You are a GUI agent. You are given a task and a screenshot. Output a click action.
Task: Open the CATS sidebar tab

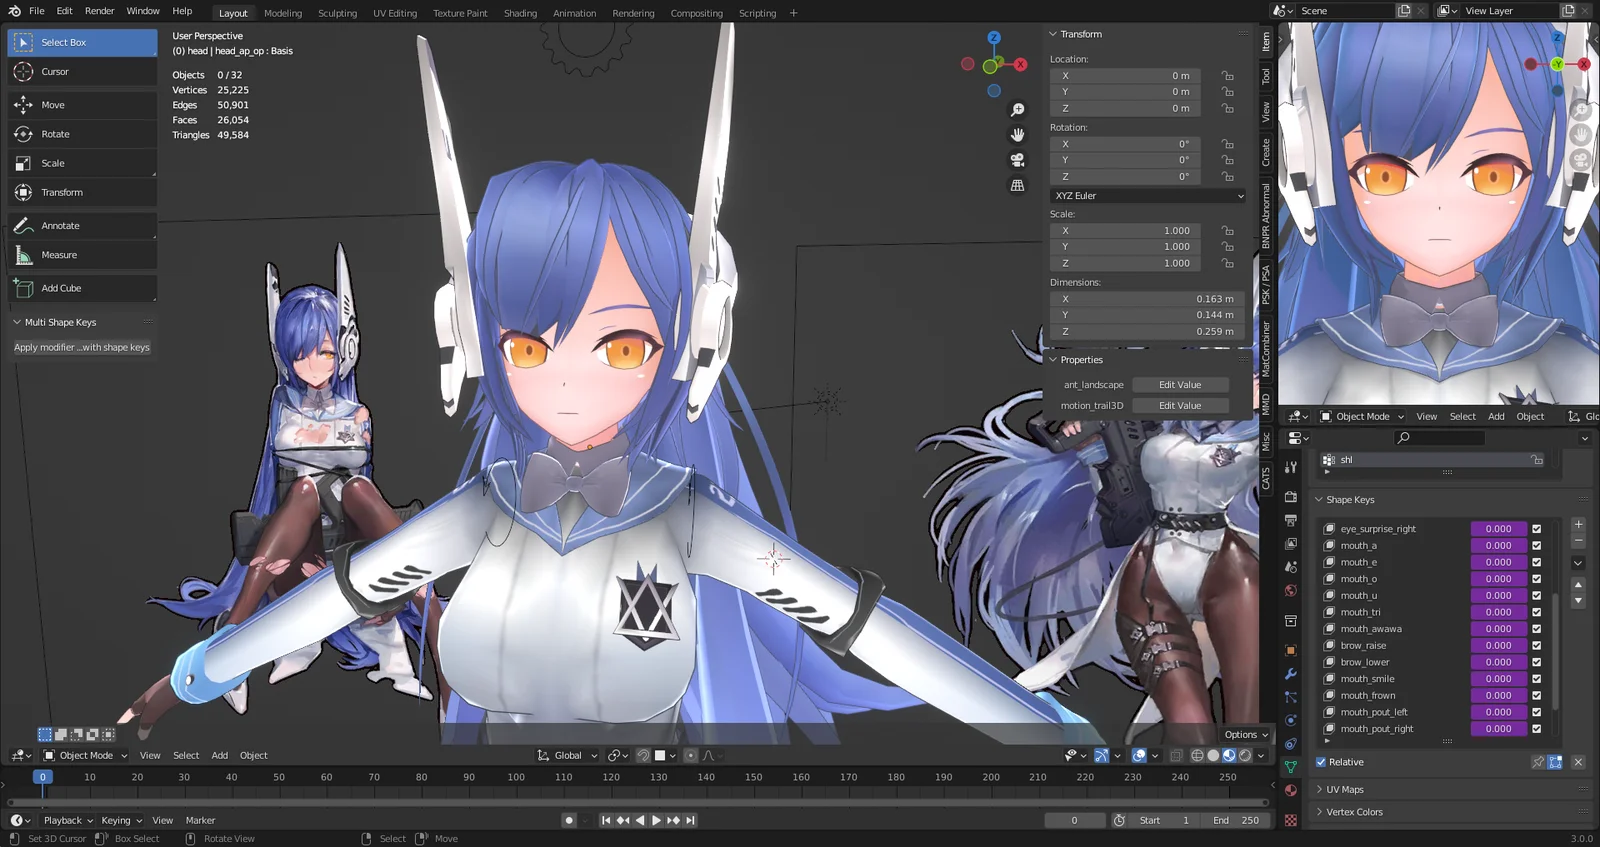pos(1266,479)
